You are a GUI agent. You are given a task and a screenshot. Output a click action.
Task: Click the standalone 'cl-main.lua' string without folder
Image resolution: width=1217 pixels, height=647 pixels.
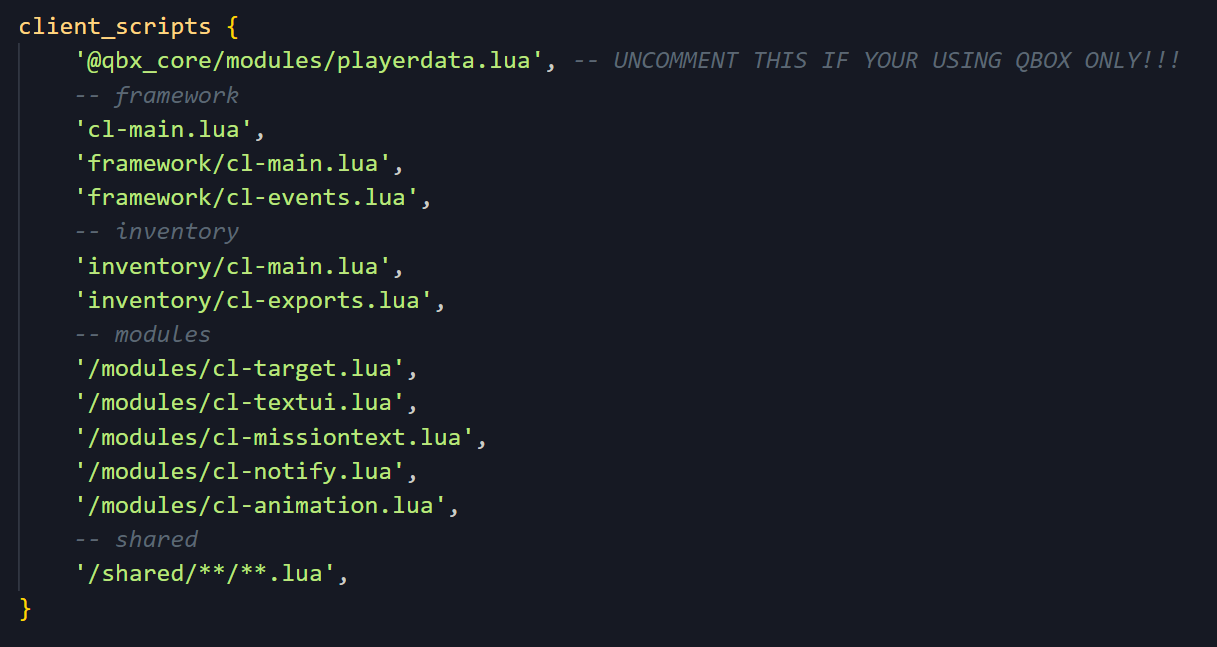(x=168, y=129)
